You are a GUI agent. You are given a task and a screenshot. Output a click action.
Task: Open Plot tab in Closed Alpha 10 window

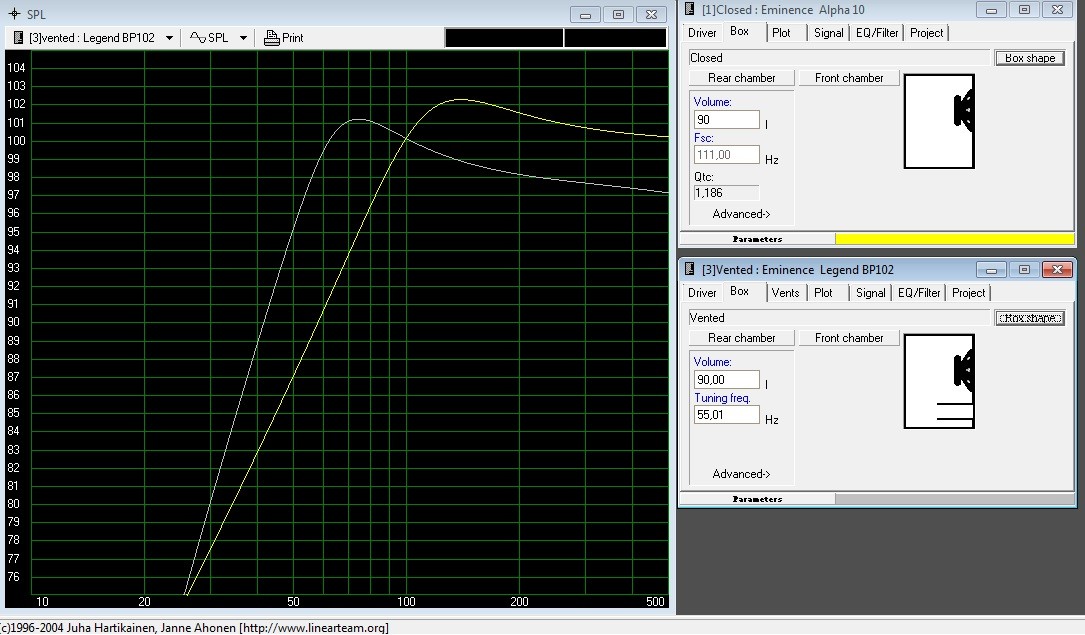click(x=781, y=33)
